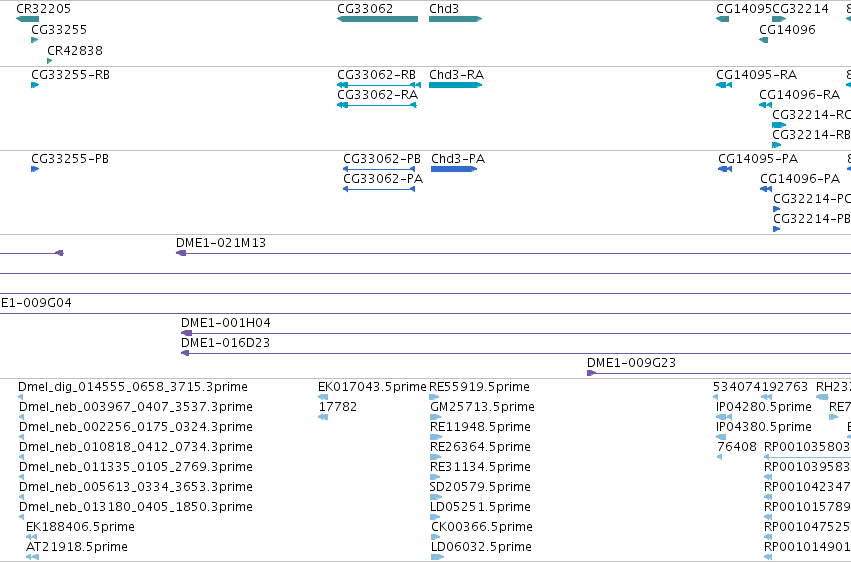The height and width of the screenshot is (562, 851).
Task: Click the DME1-001H04 clone label
Action: click(x=226, y=323)
